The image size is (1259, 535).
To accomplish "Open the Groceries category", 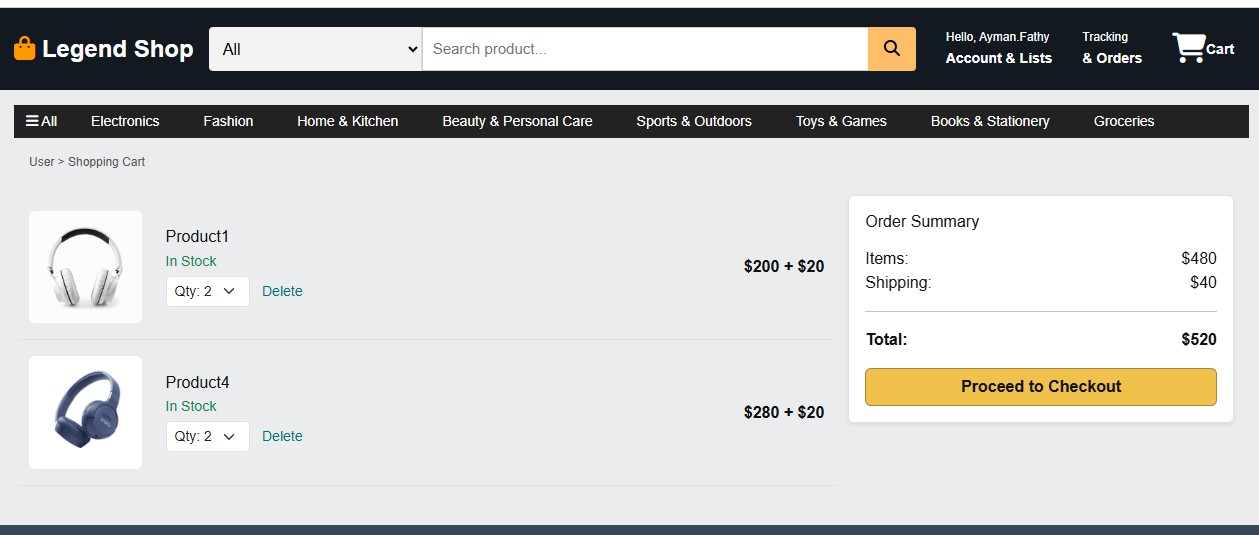I will 1124,121.
